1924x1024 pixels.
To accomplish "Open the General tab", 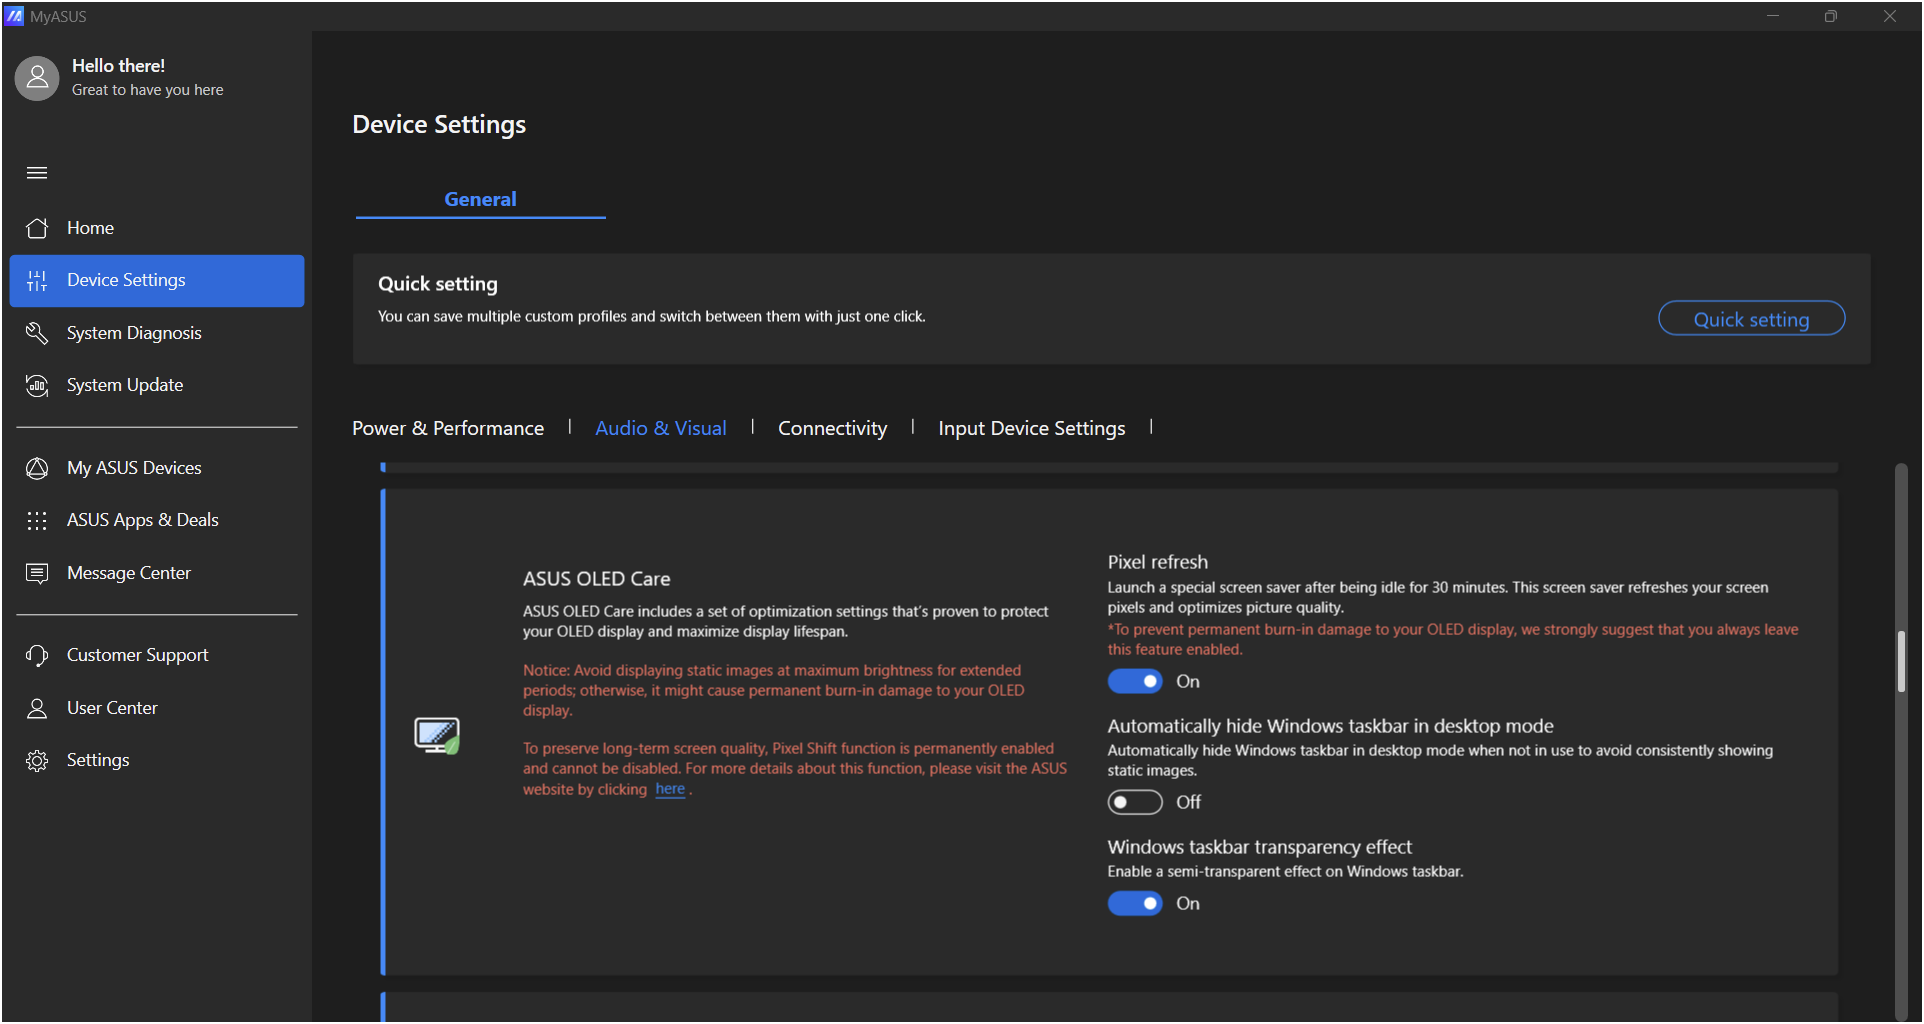I will 480,199.
